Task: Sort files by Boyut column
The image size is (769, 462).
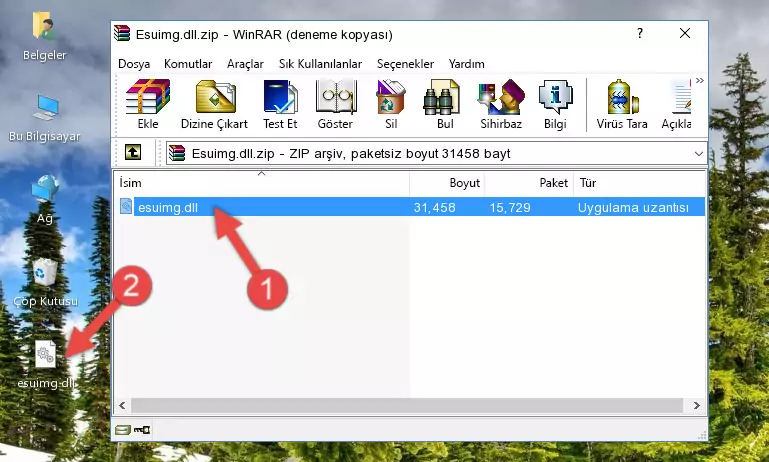Action: click(x=447, y=183)
